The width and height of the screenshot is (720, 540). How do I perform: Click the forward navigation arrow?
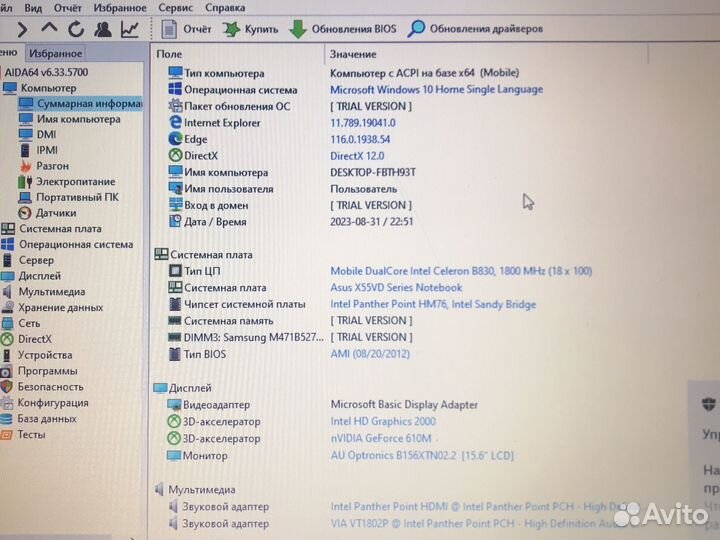[x=22, y=29]
